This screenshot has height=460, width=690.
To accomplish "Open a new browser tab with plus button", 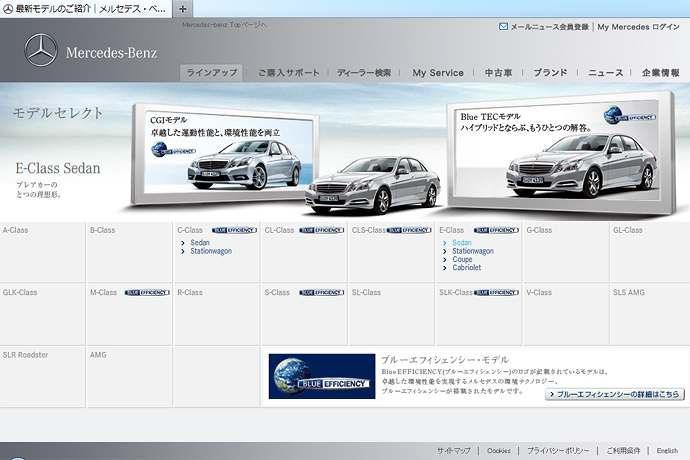I will coord(183,9).
